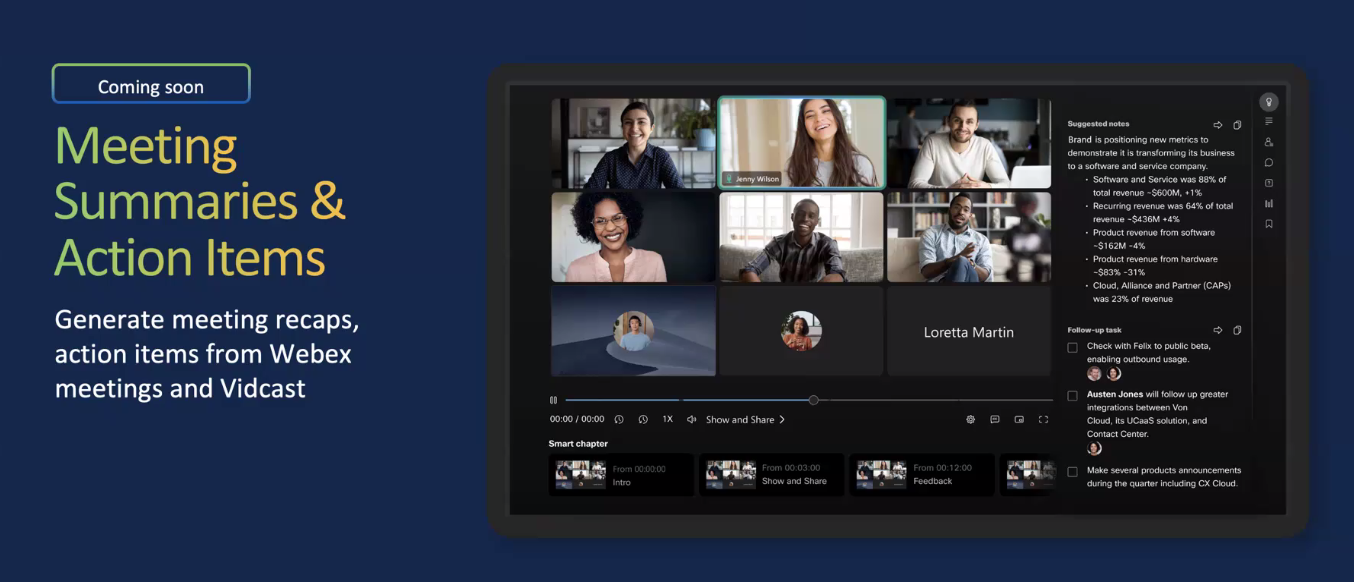
Task: Open the chat bubble sidebar icon
Action: pos(1269,162)
